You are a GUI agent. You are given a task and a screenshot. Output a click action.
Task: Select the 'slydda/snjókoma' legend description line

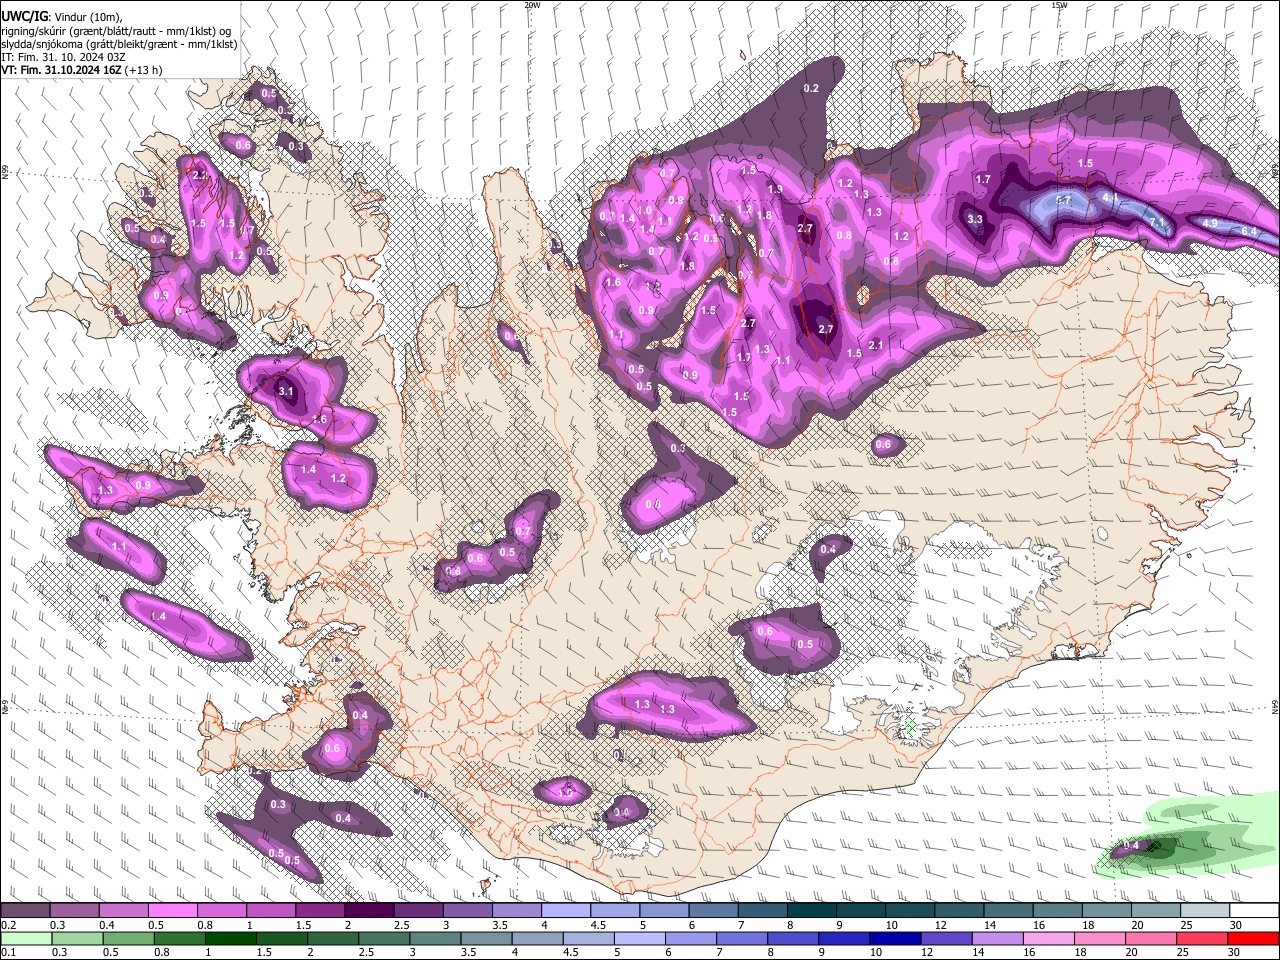click(x=119, y=44)
